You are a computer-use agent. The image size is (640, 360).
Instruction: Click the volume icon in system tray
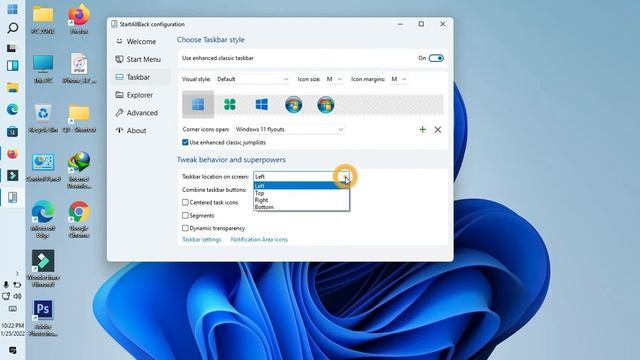(x=17, y=296)
